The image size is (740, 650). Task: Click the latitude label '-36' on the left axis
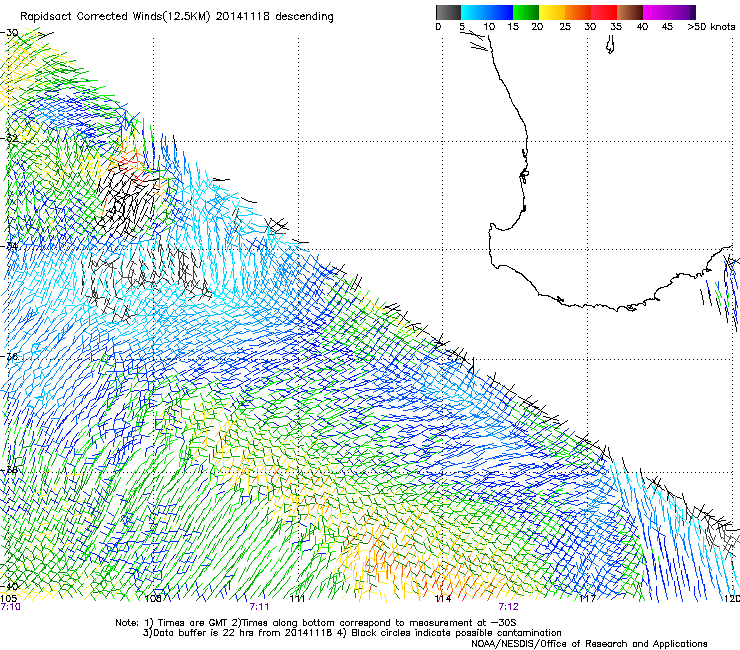(x=9, y=356)
